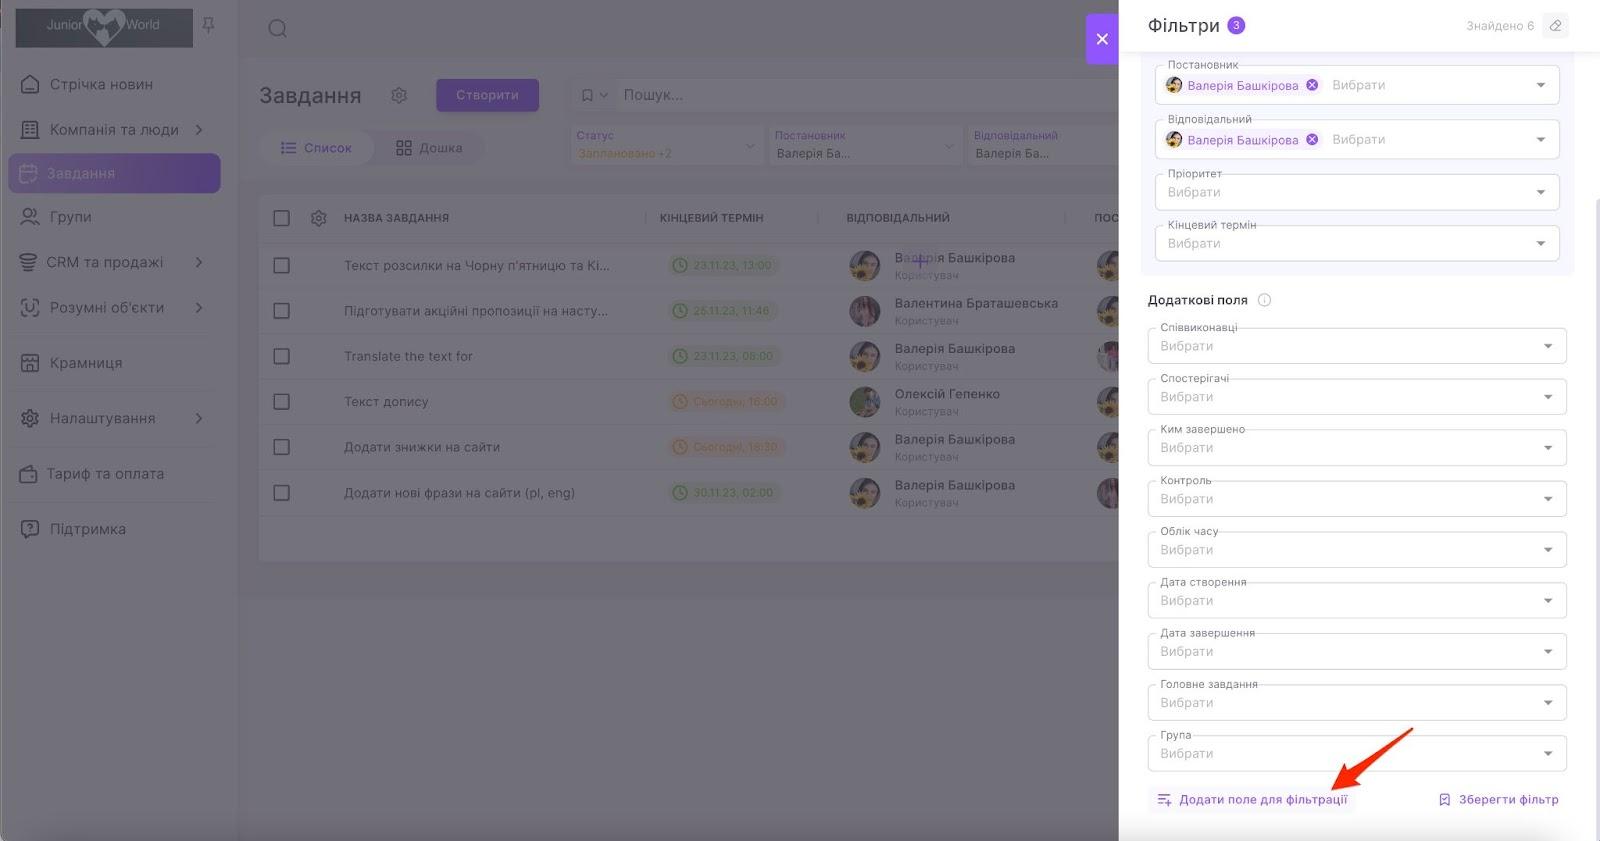Viewport: 1600px width, 841px height.
Task: Open the Облік часу dropdown
Action: tap(1357, 550)
